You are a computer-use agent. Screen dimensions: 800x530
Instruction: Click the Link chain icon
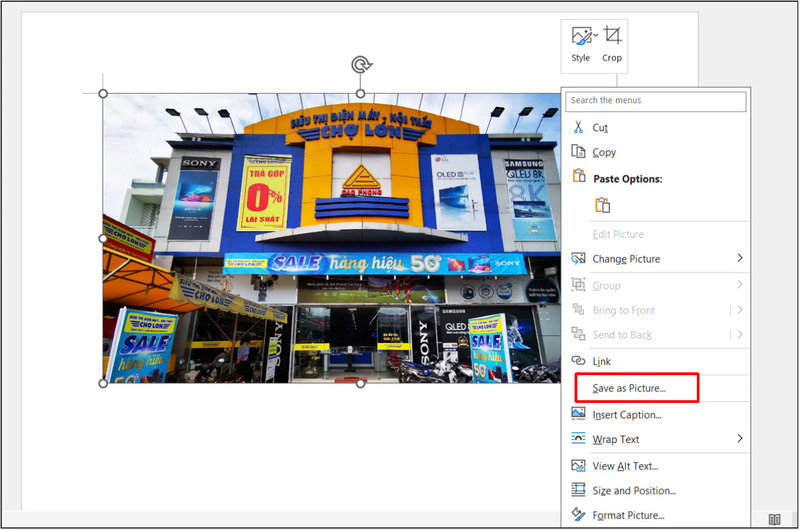point(578,361)
